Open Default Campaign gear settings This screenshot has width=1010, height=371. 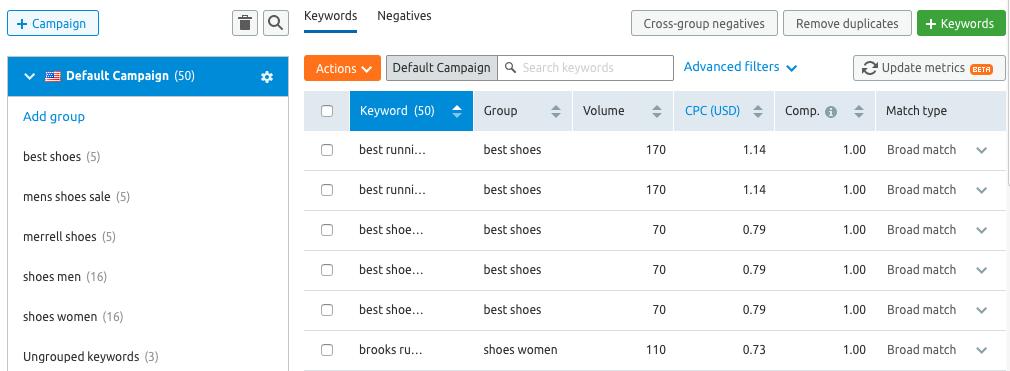coord(267,77)
